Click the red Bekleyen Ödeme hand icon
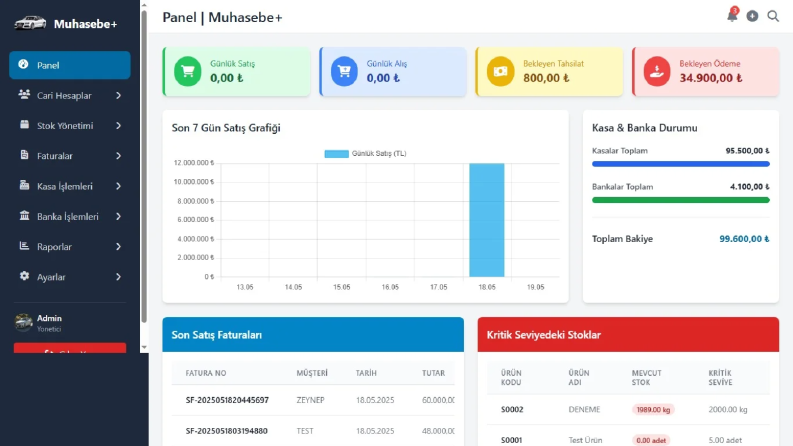 point(657,72)
